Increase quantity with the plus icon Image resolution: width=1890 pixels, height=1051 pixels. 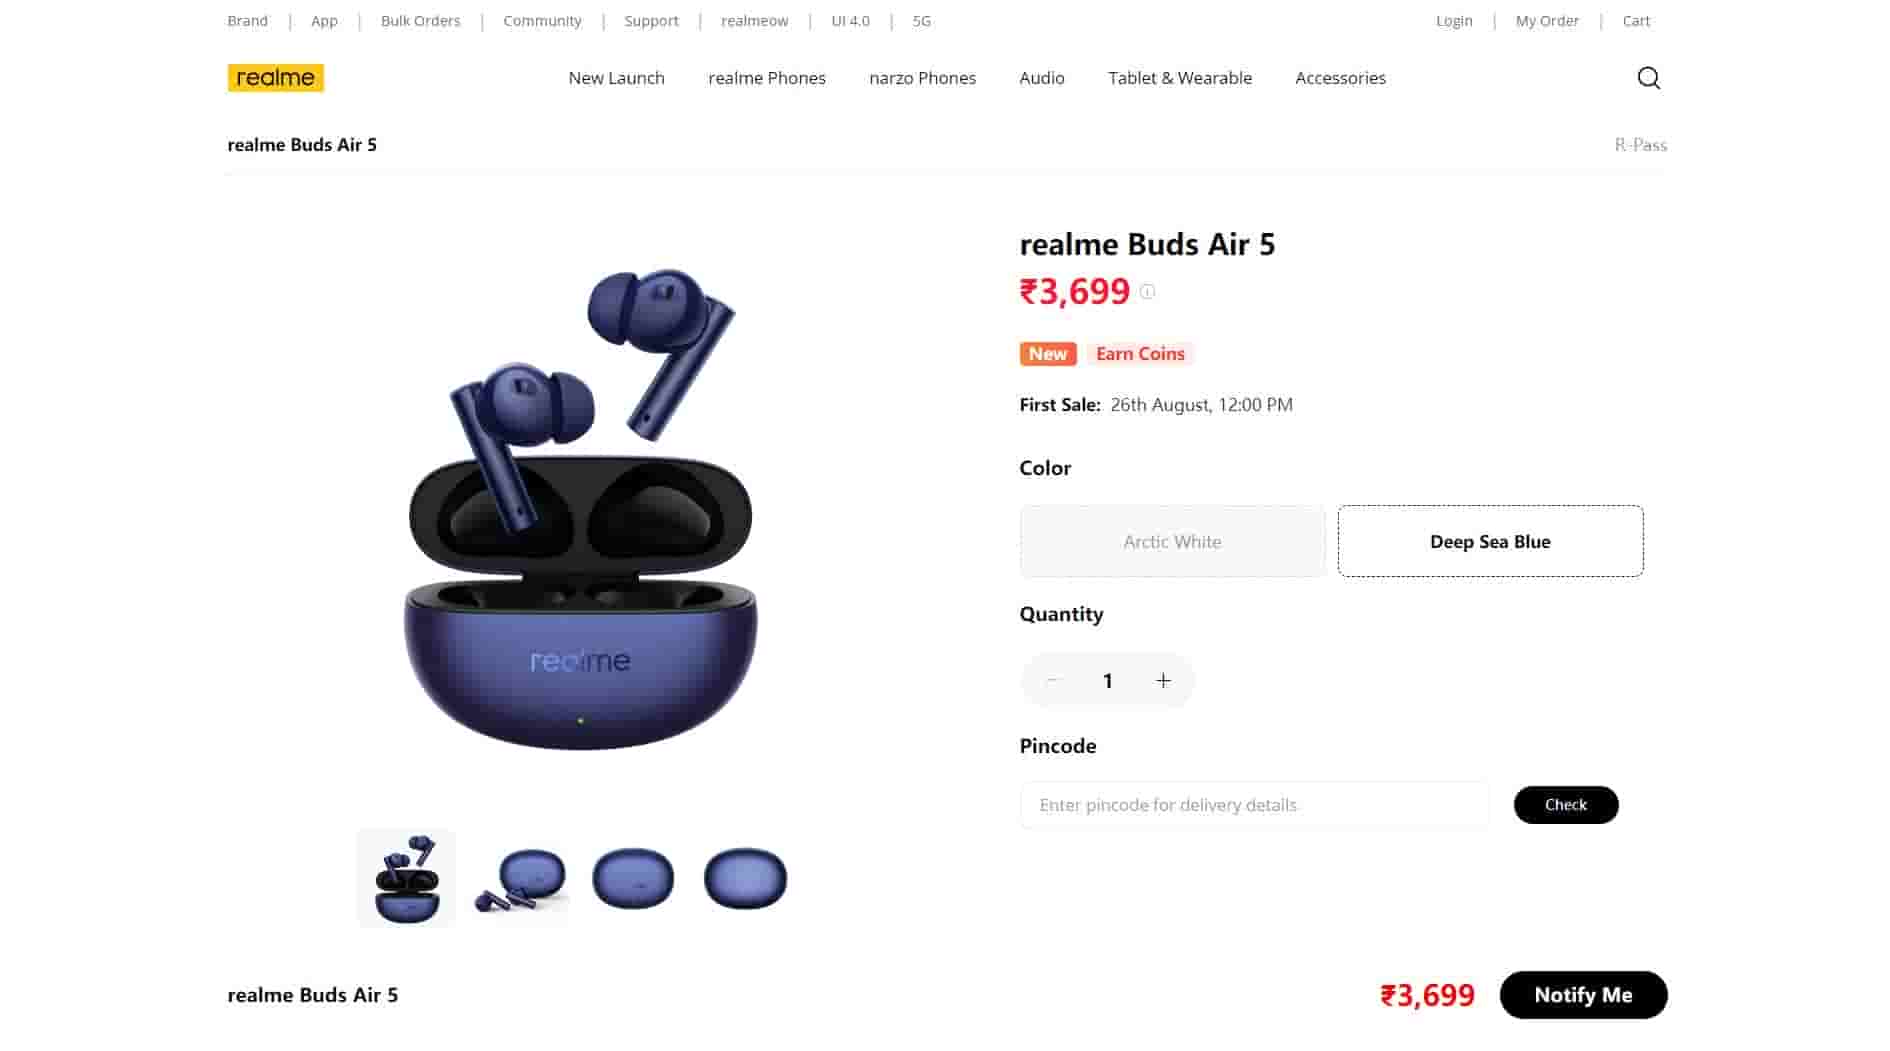pos(1163,681)
